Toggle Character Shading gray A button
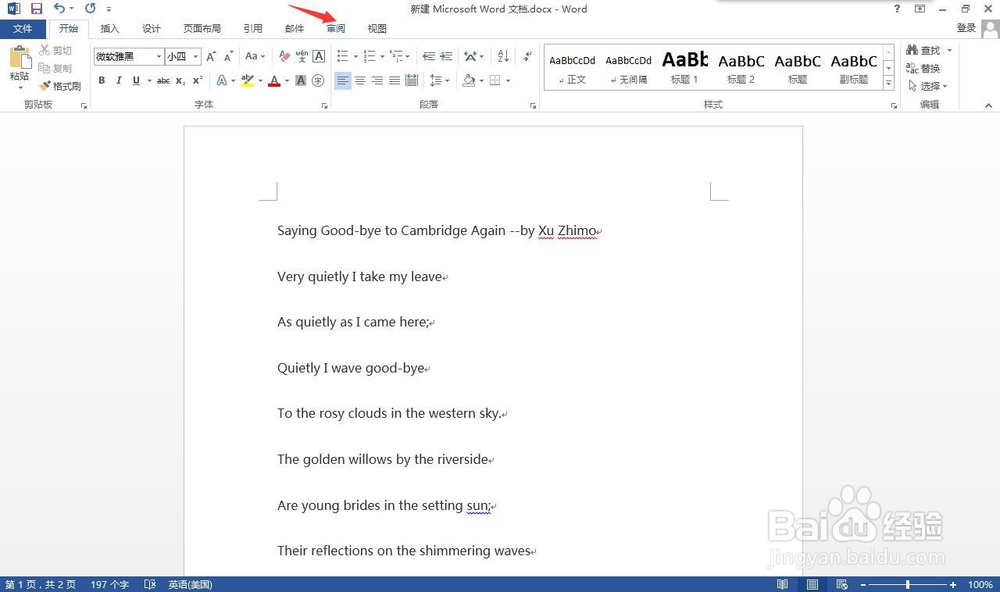1000x592 pixels. pyautogui.click(x=301, y=80)
